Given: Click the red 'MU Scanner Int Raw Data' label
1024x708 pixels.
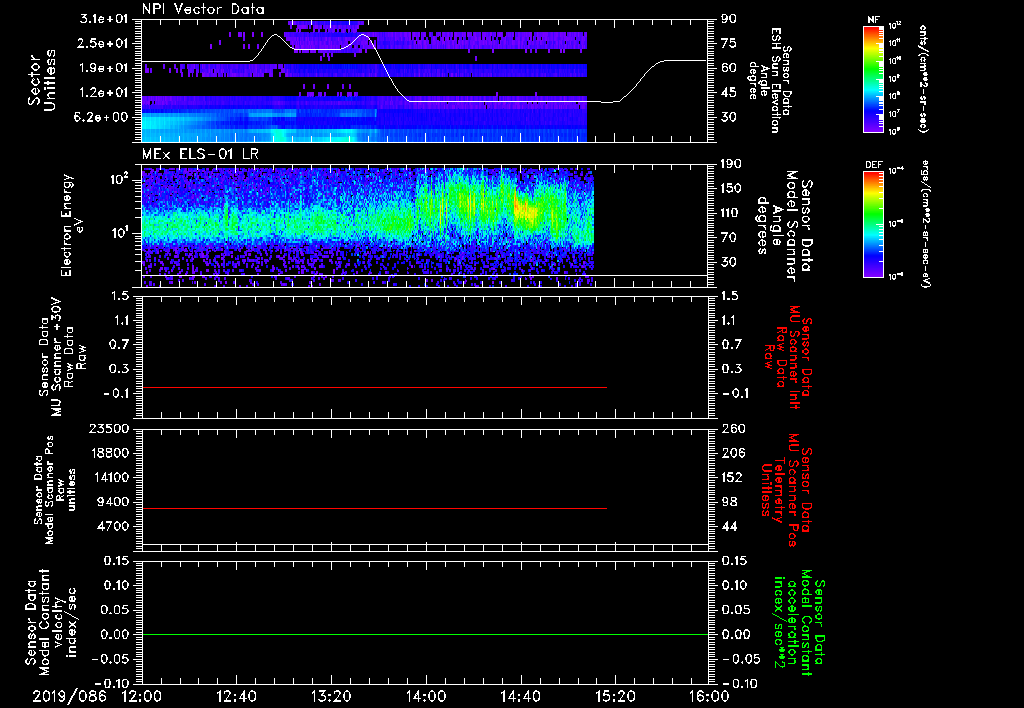Looking at the screenshot, I should (x=788, y=357).
